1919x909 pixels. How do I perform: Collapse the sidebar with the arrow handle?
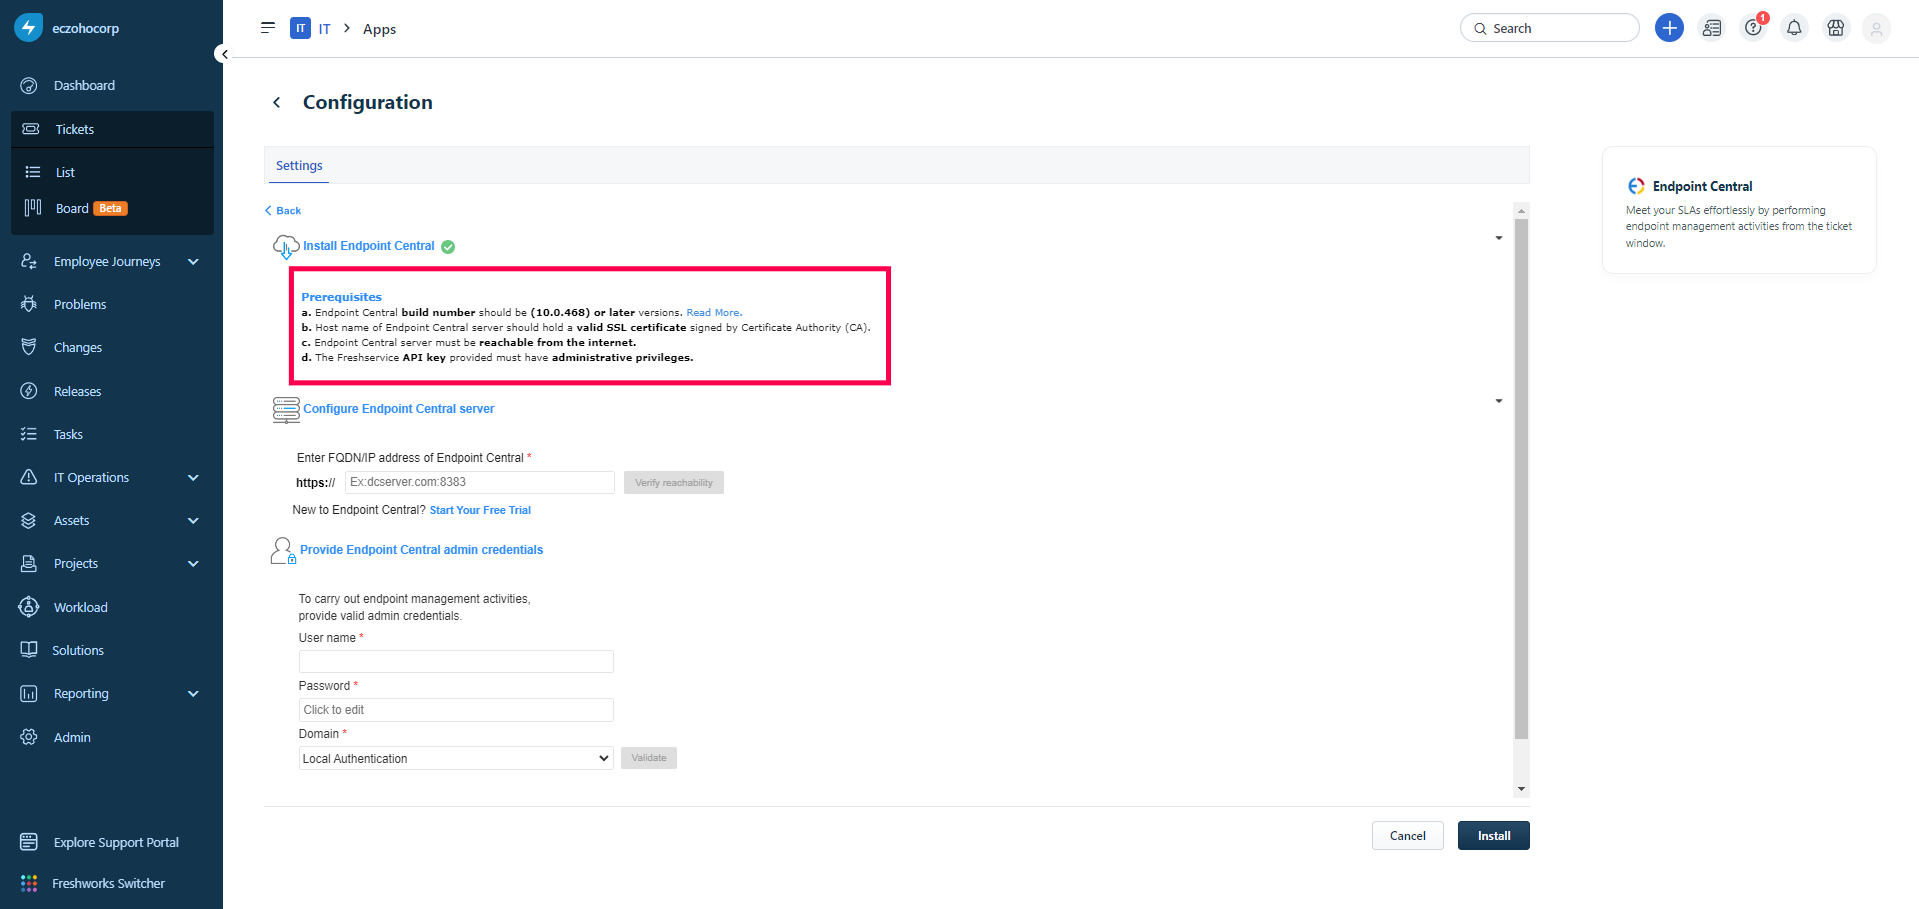click(223, 54)
